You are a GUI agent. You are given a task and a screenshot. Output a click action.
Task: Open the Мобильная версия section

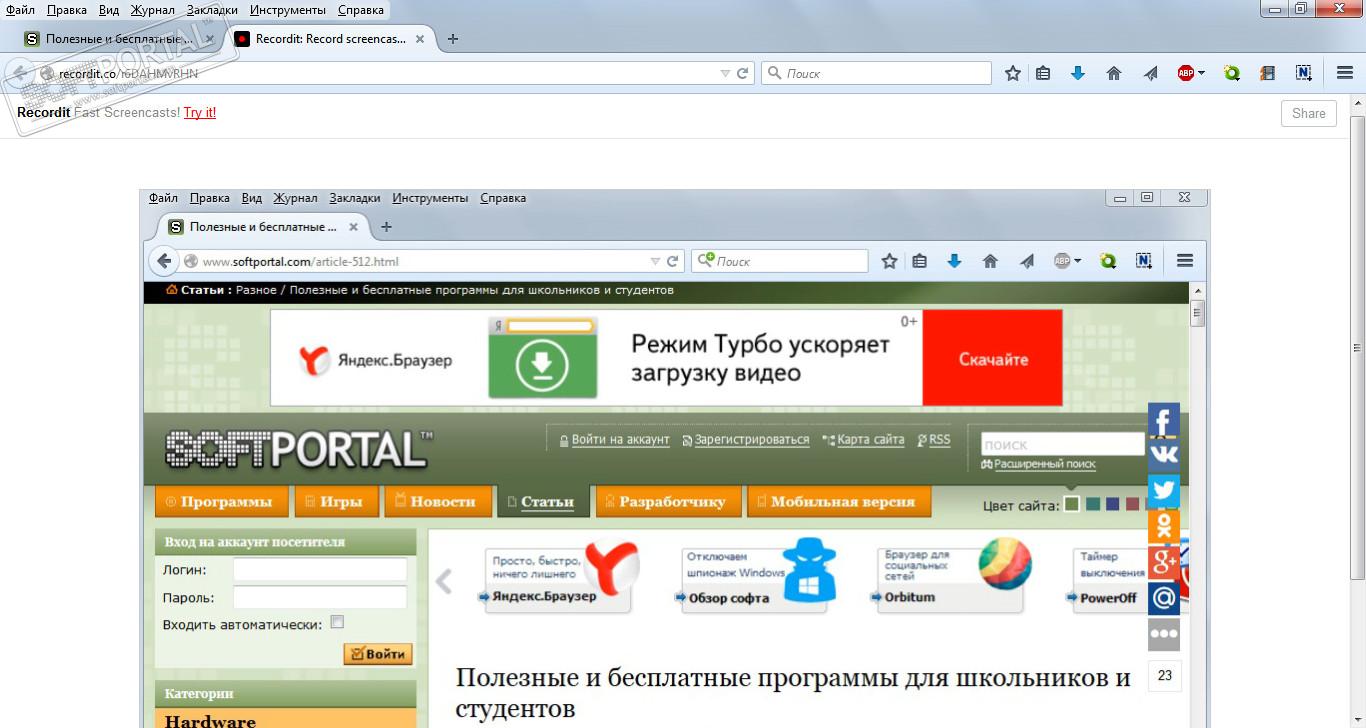[839, 502]
